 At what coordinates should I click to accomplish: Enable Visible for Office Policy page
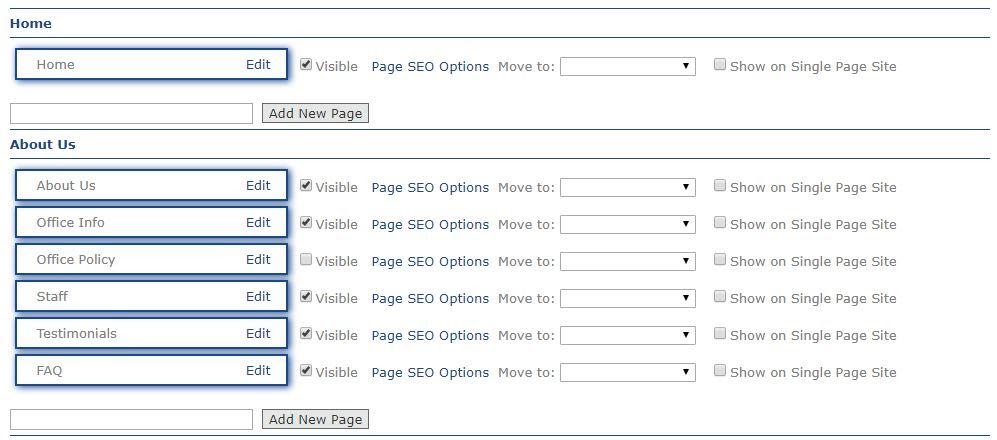(x=306, y=260)
